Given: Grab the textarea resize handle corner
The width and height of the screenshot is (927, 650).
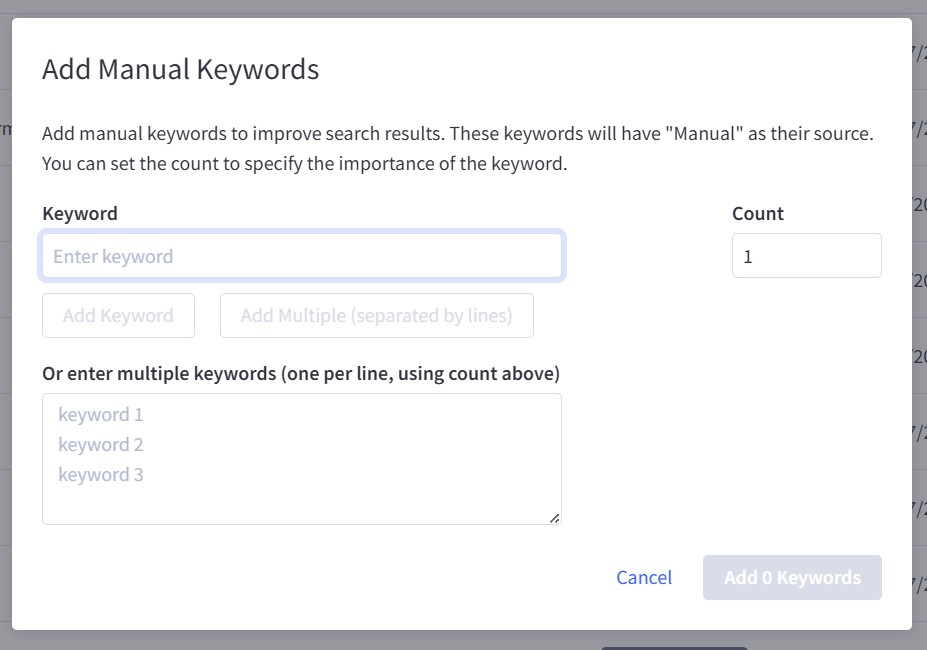Looking at the screenshot, I should [x=555, y=519].
